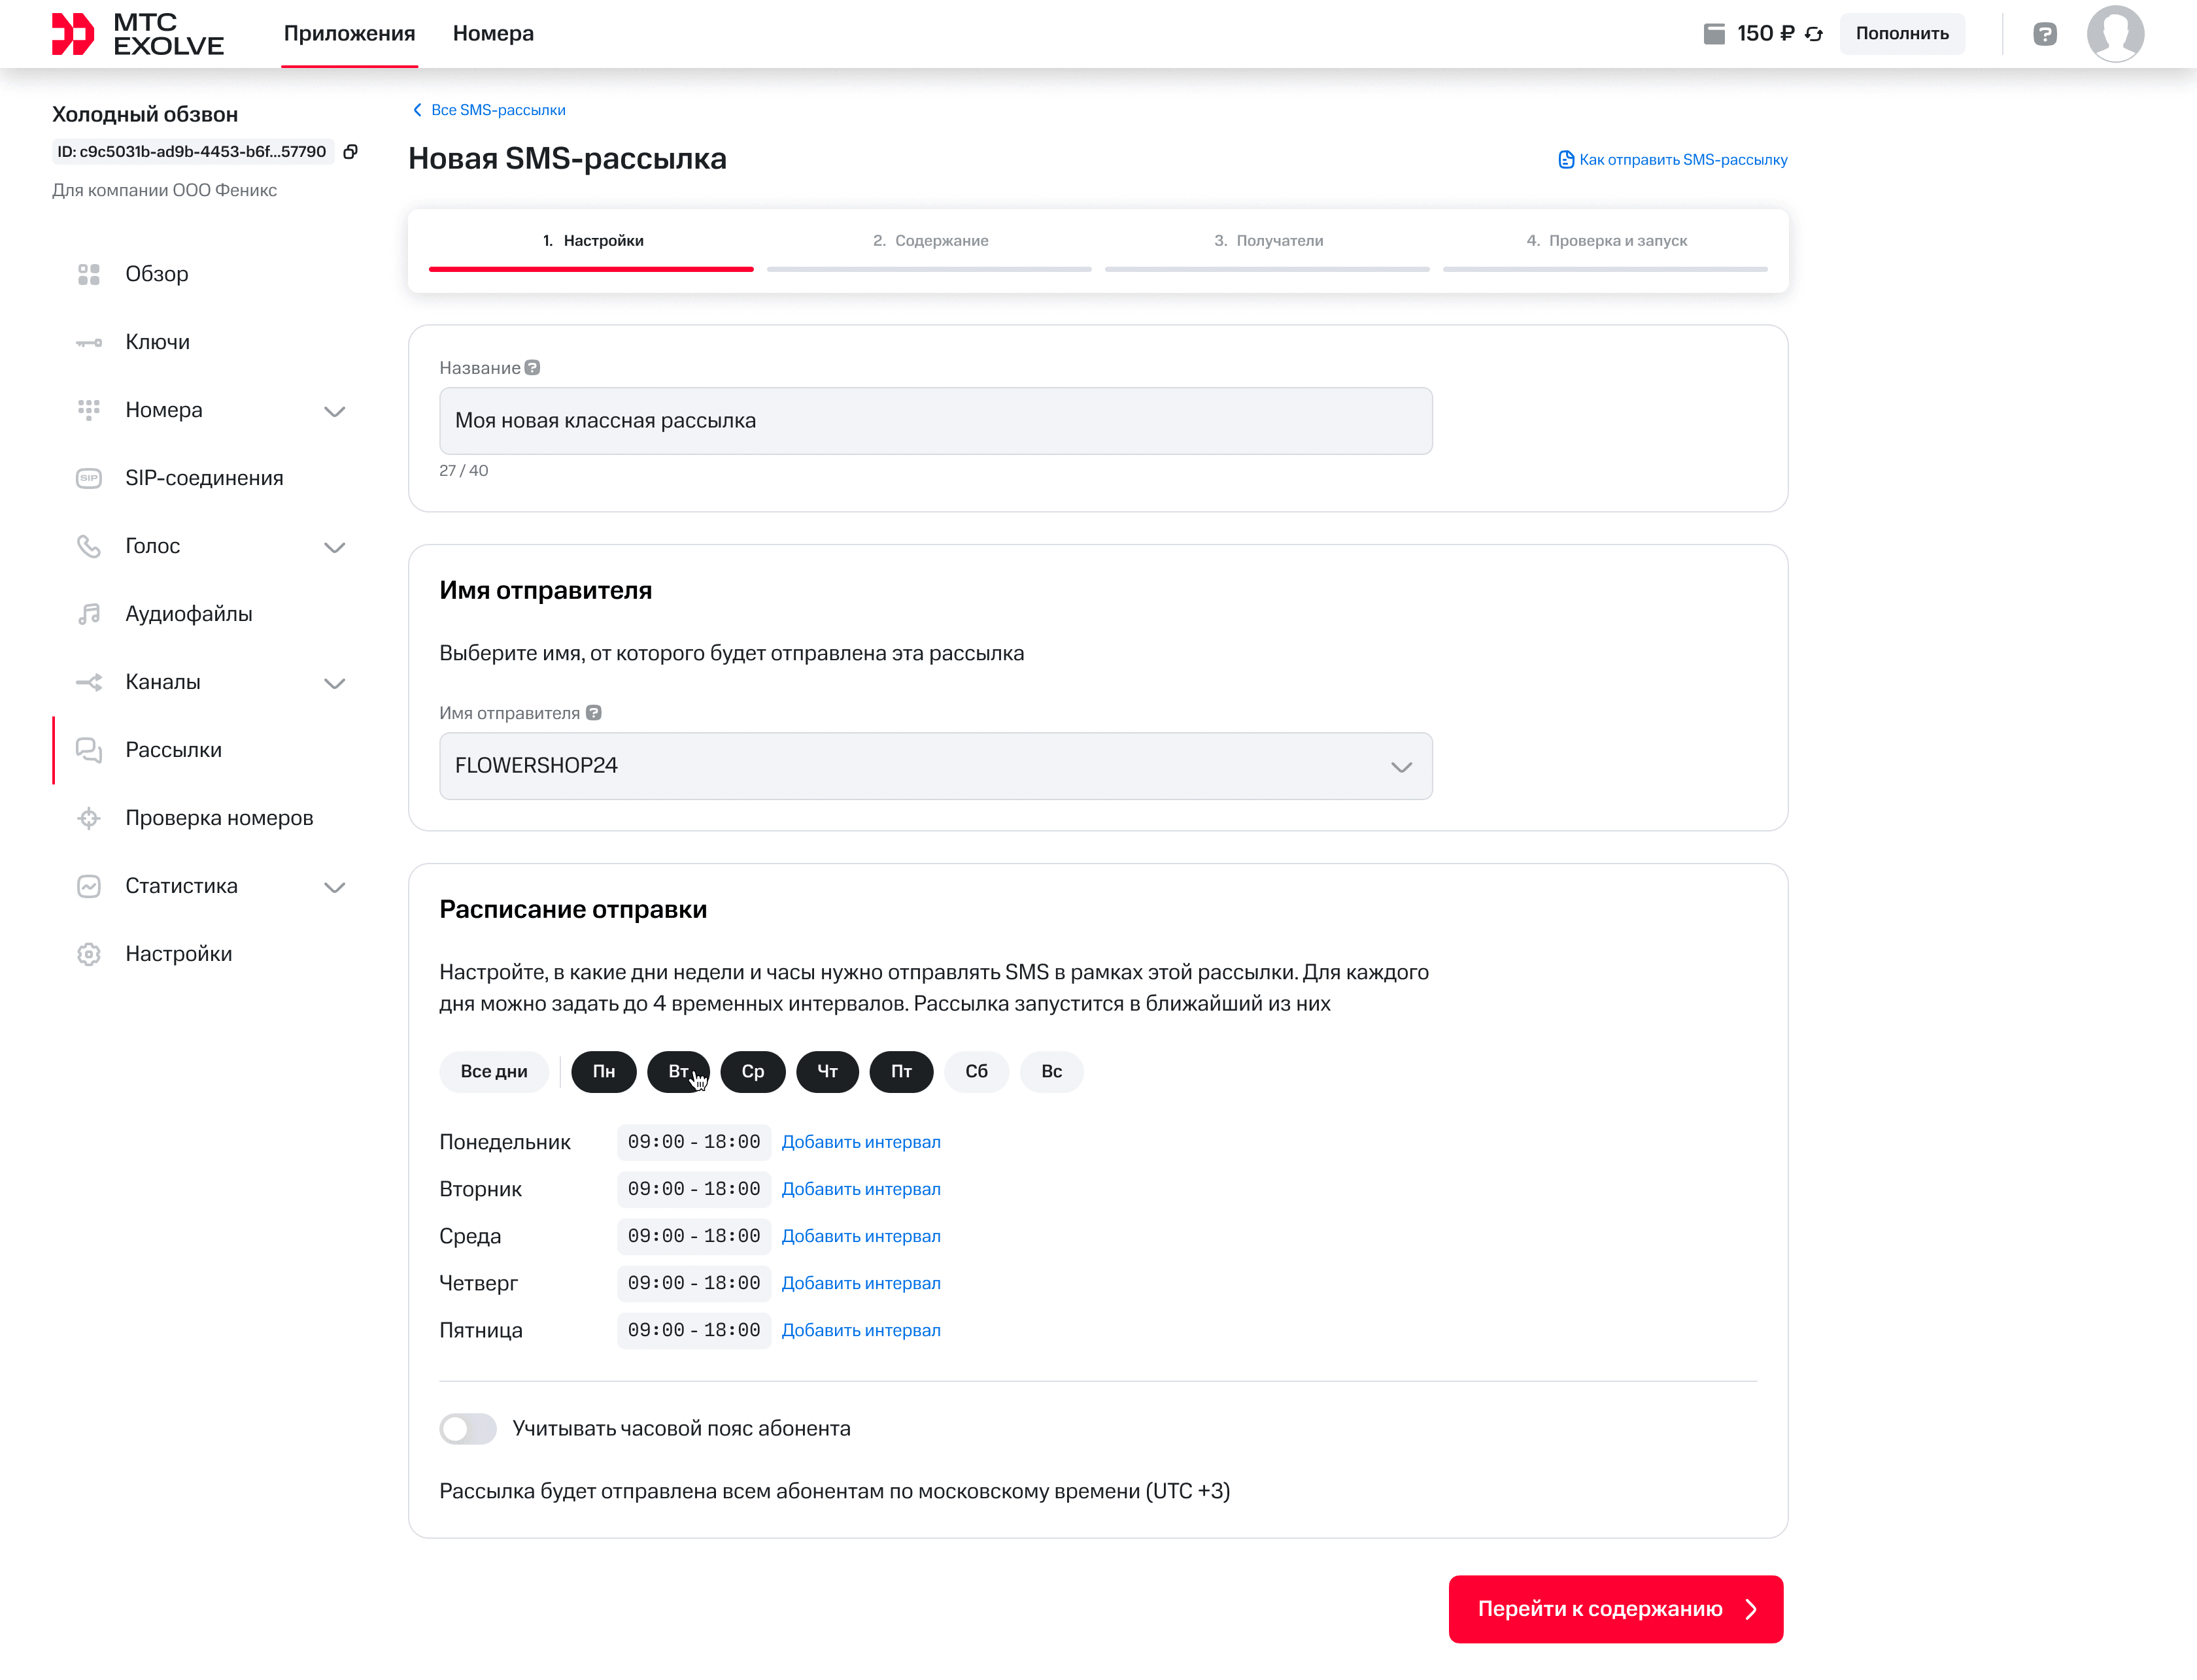The width and height of the screenshot is (2197, 1680).
Task: Click the Аудиофайлы music note icon
Action: [x=89, y=614]
